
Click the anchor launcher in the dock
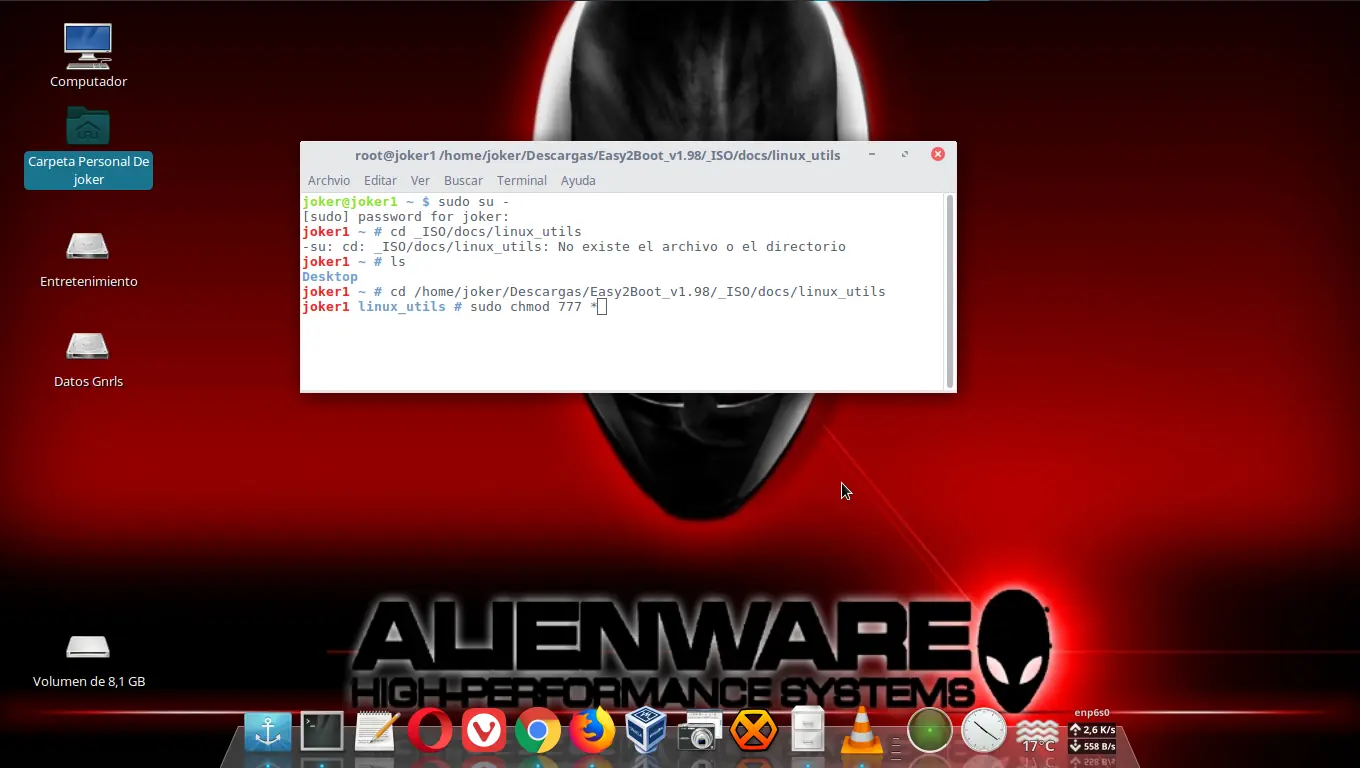tap(266, 731)
